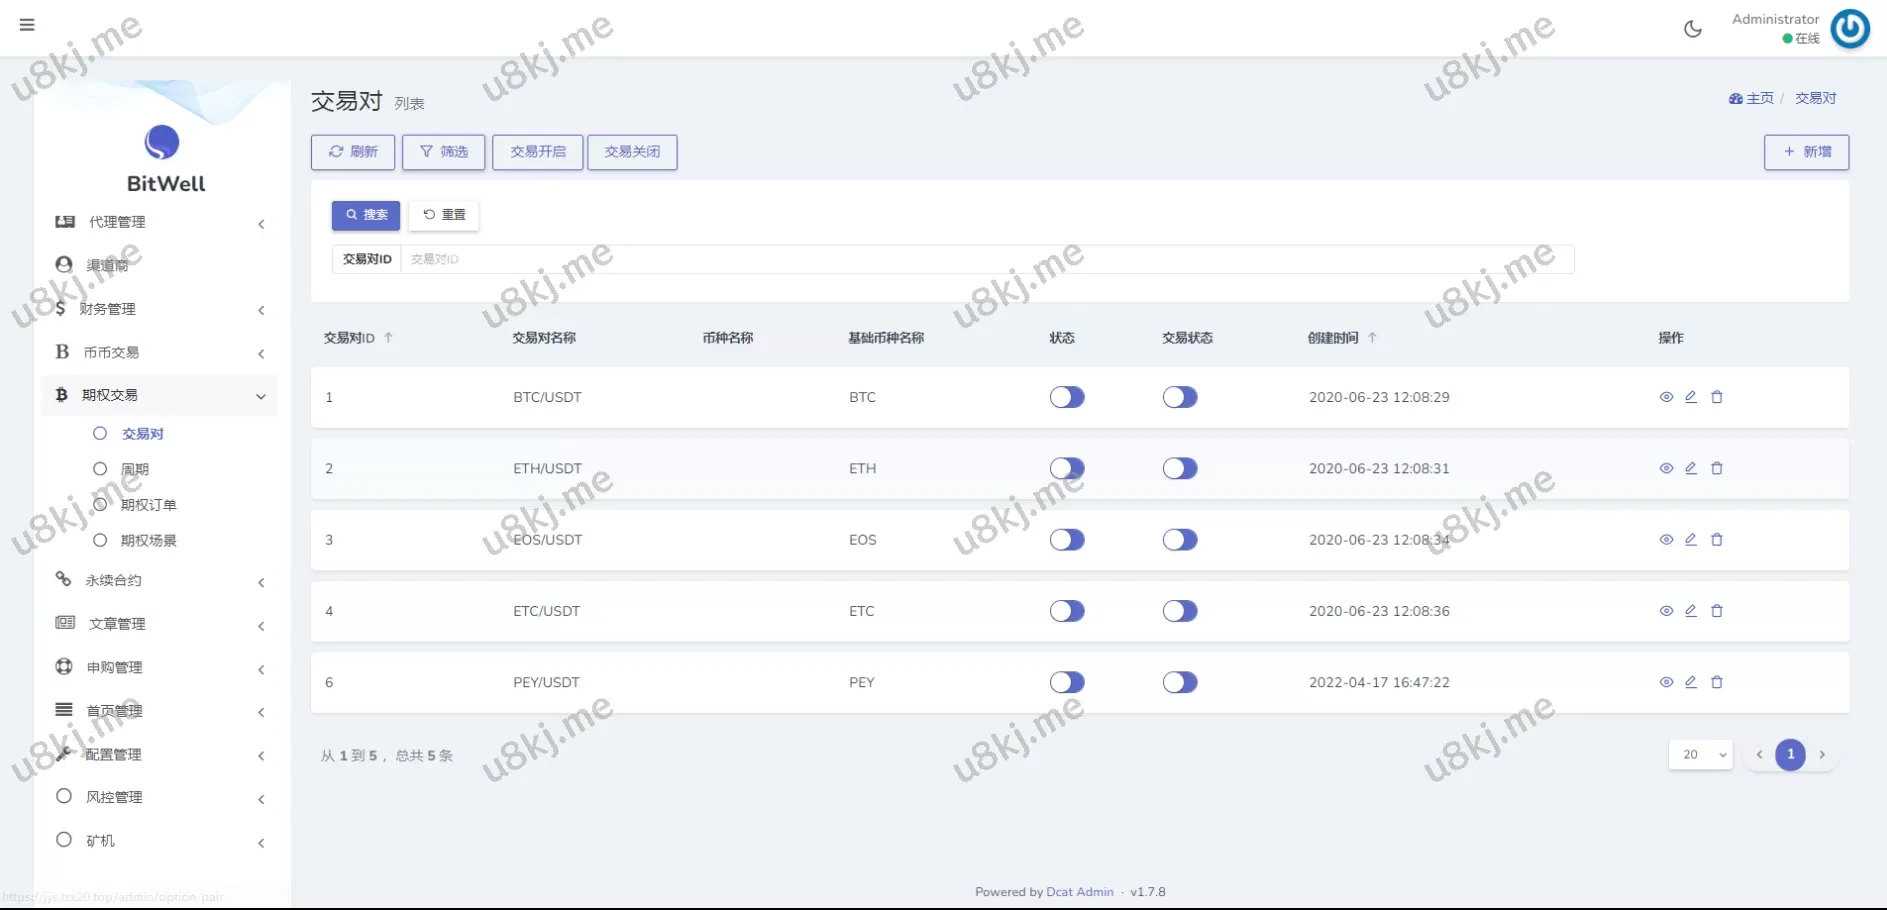View details of BTC/USDT row
This screenshot has height=910, width=1887.
(x=1666, y=397)
